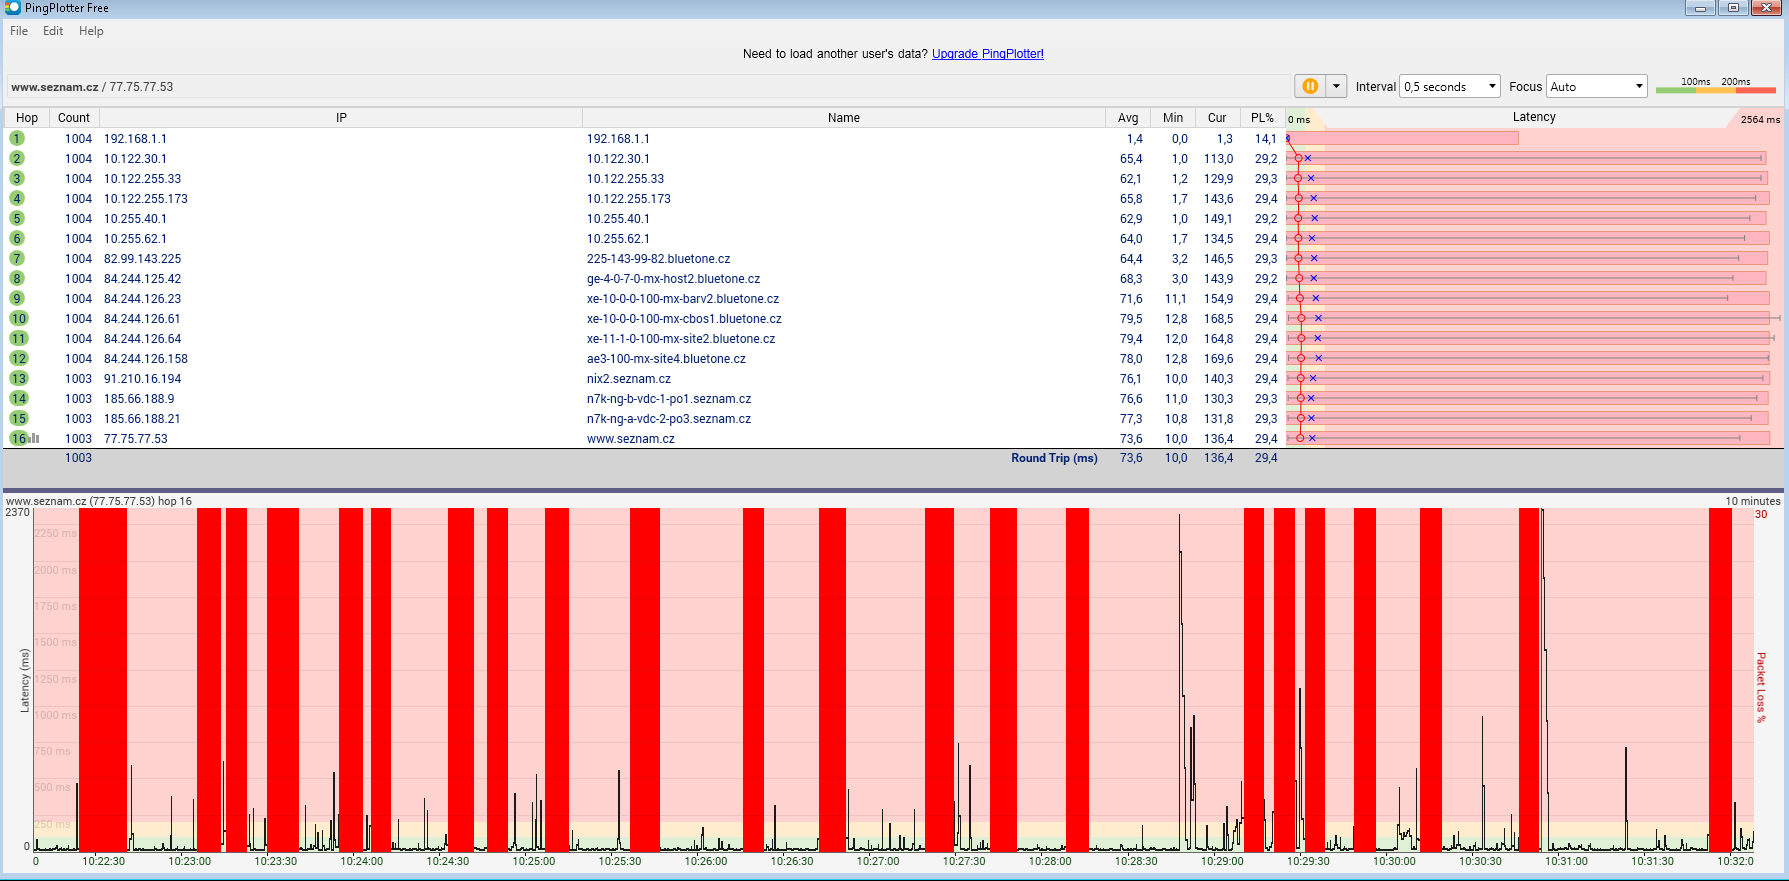Click the green hop 1 circle icon
The height and width of the screenshot is (881, 1789).
click(17, 139)
